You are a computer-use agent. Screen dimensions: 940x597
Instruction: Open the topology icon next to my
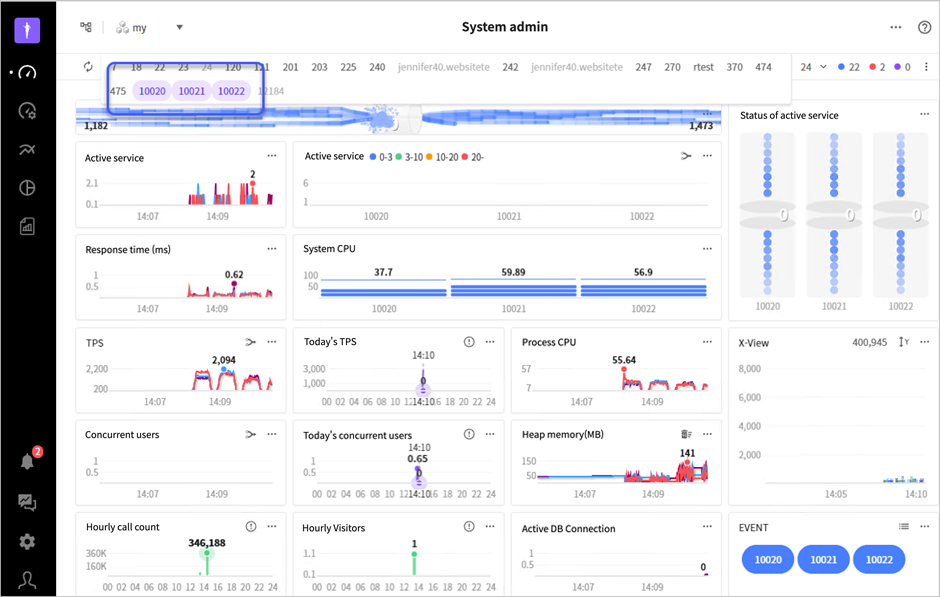click(86, 27)
